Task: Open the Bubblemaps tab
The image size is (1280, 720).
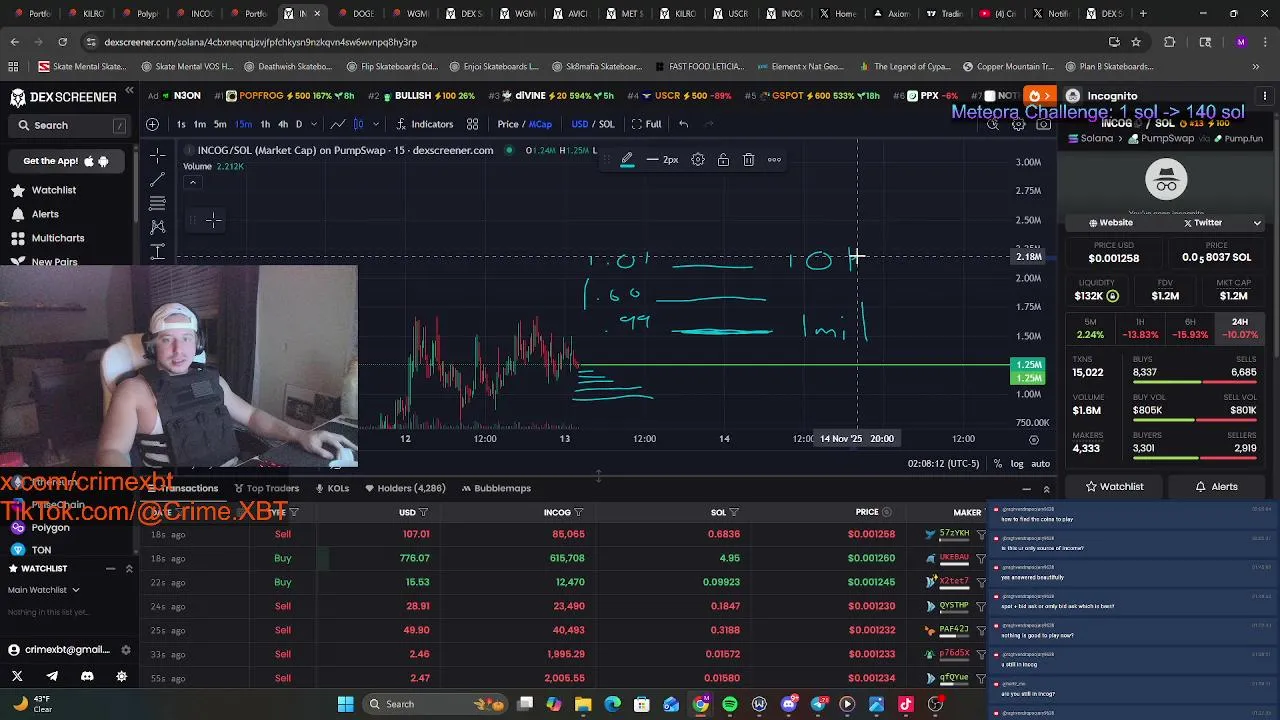Action: 496,488
